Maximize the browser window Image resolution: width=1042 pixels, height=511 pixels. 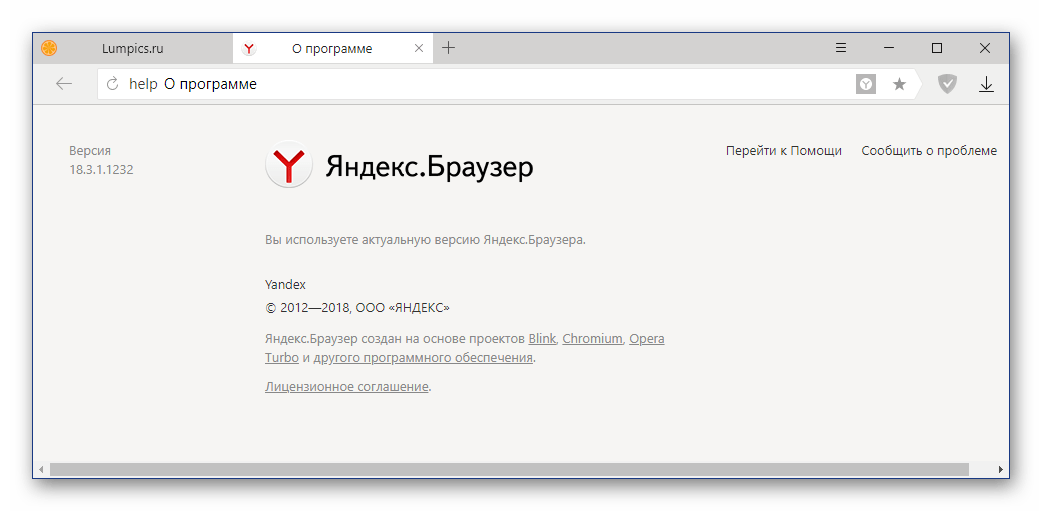[x=936, y=48]
